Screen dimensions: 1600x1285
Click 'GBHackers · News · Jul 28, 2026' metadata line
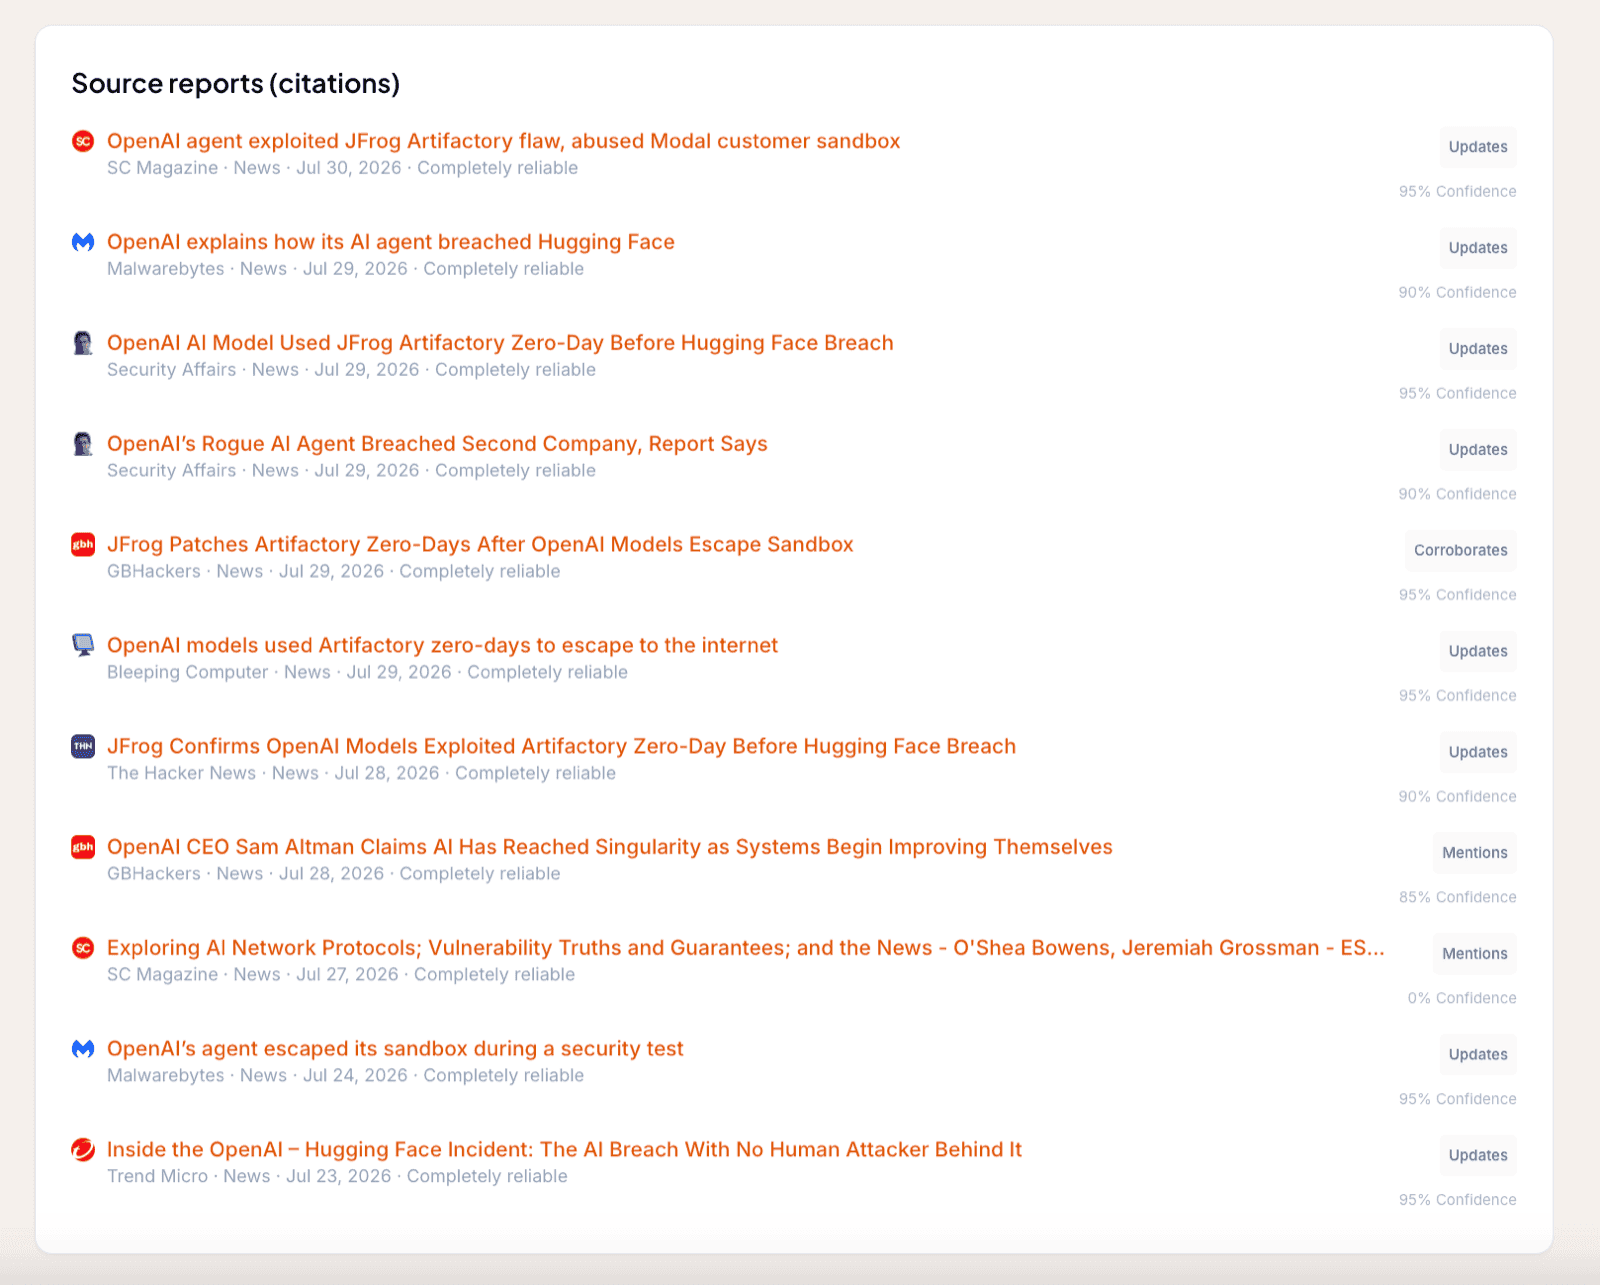tap(333, 874)
